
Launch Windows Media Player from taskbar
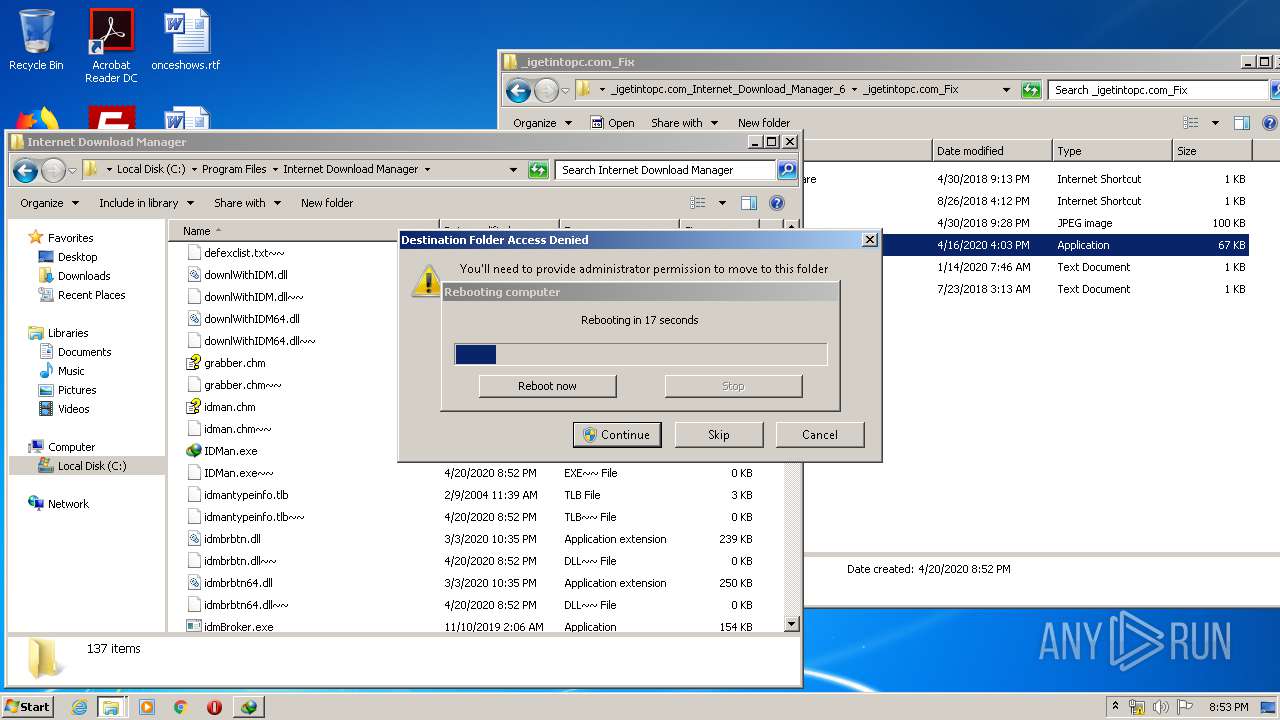pos(147,707)
